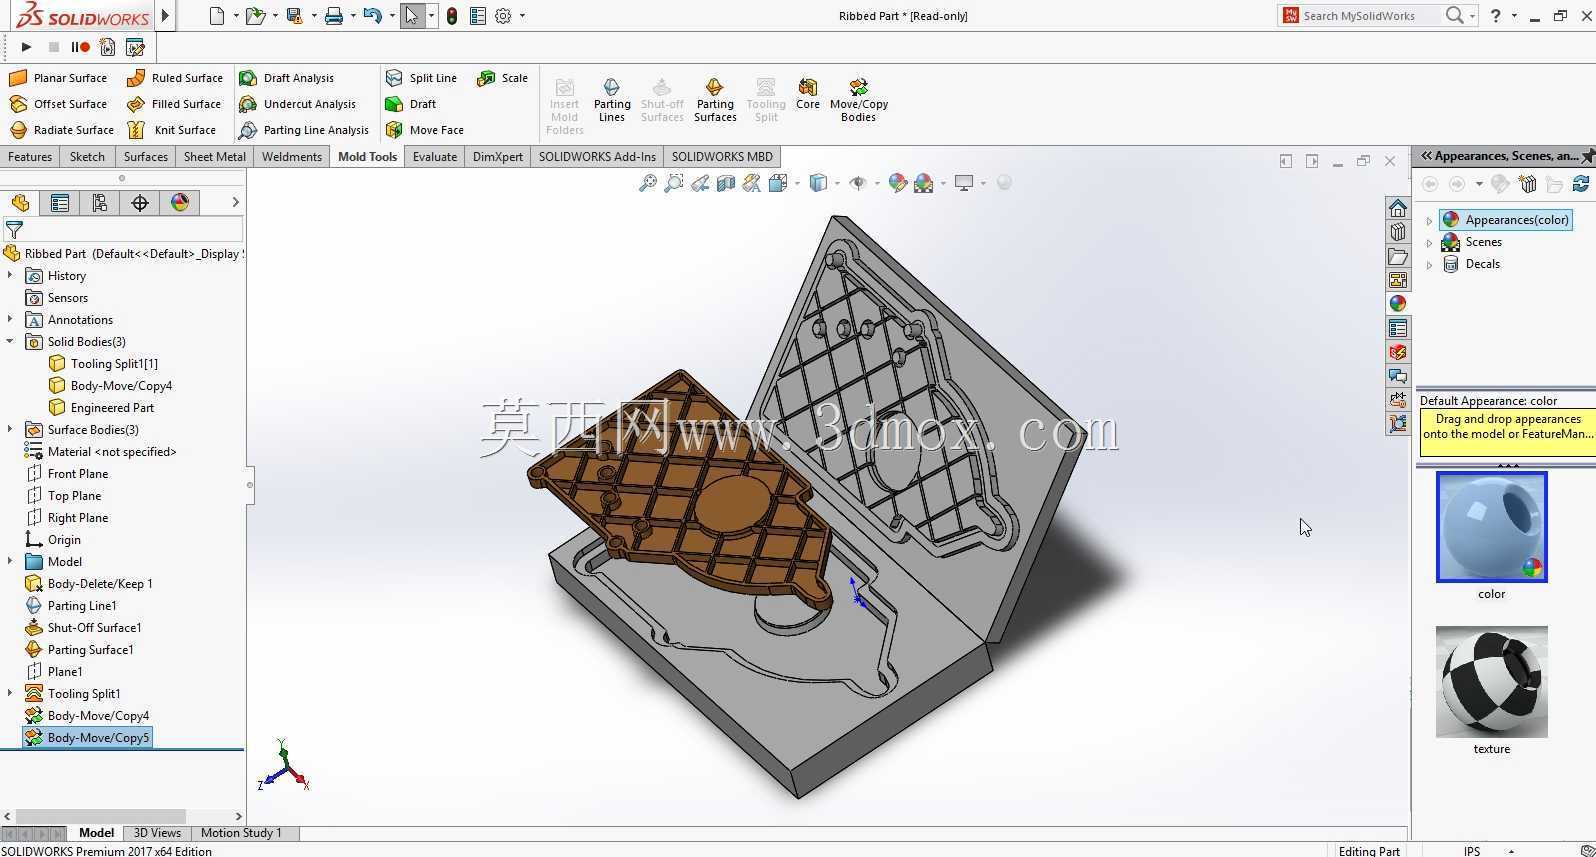Open the DimXpertManager tab
Viewport: 1596px width, 857px height.
point(140,203)
